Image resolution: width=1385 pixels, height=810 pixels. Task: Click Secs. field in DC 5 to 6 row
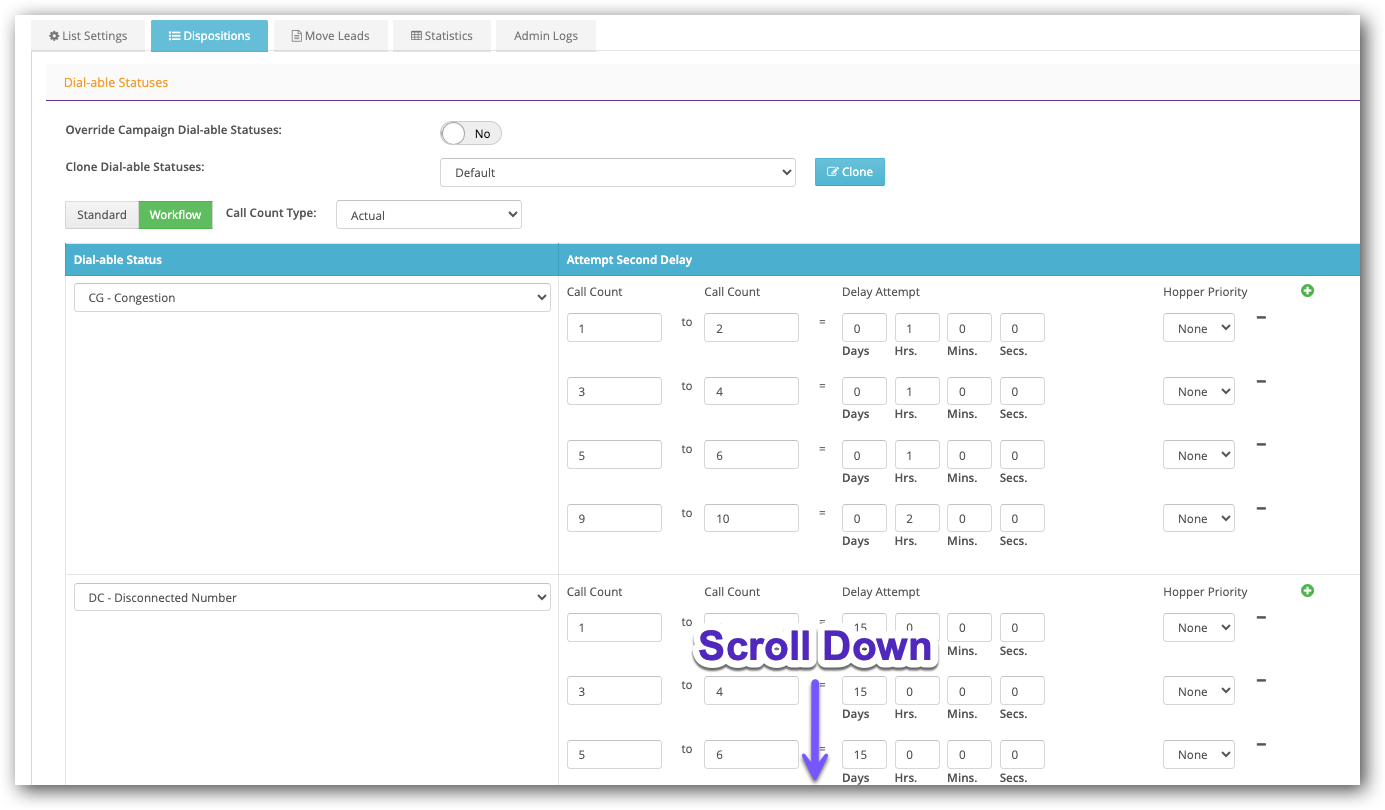click(1022, 755)
